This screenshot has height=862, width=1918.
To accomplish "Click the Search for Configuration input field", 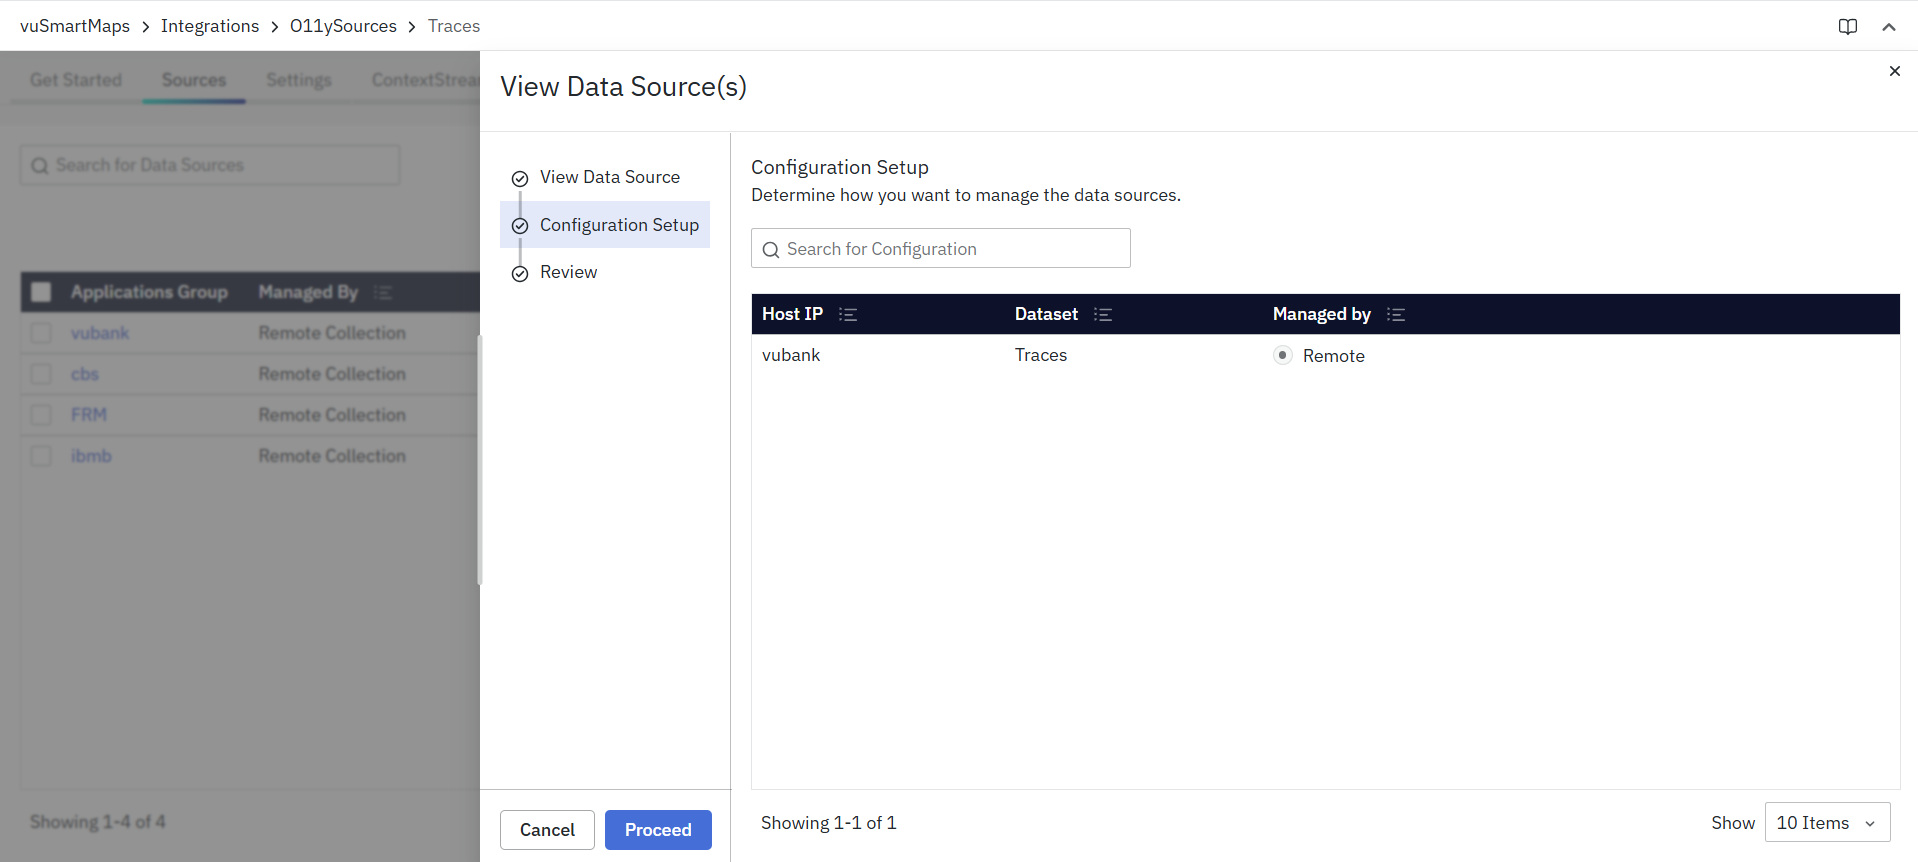I will click(x=955, y=249).
